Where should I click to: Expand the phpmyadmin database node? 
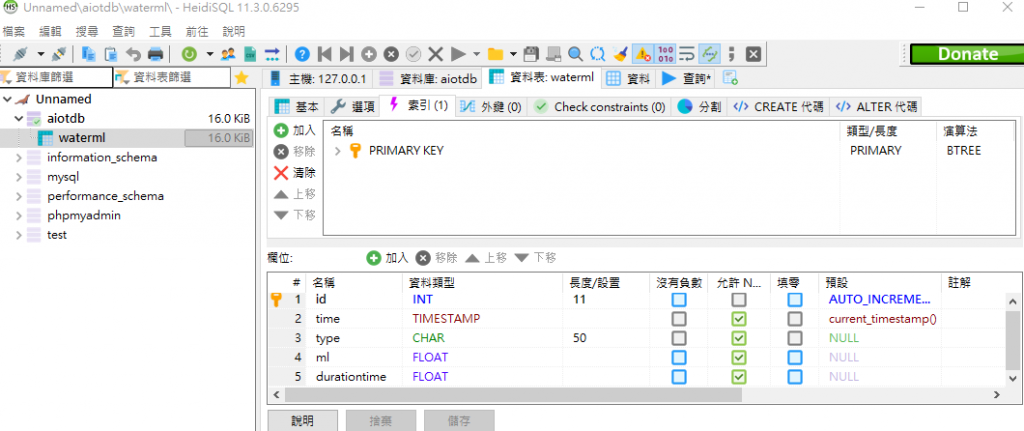coord(18,216)
